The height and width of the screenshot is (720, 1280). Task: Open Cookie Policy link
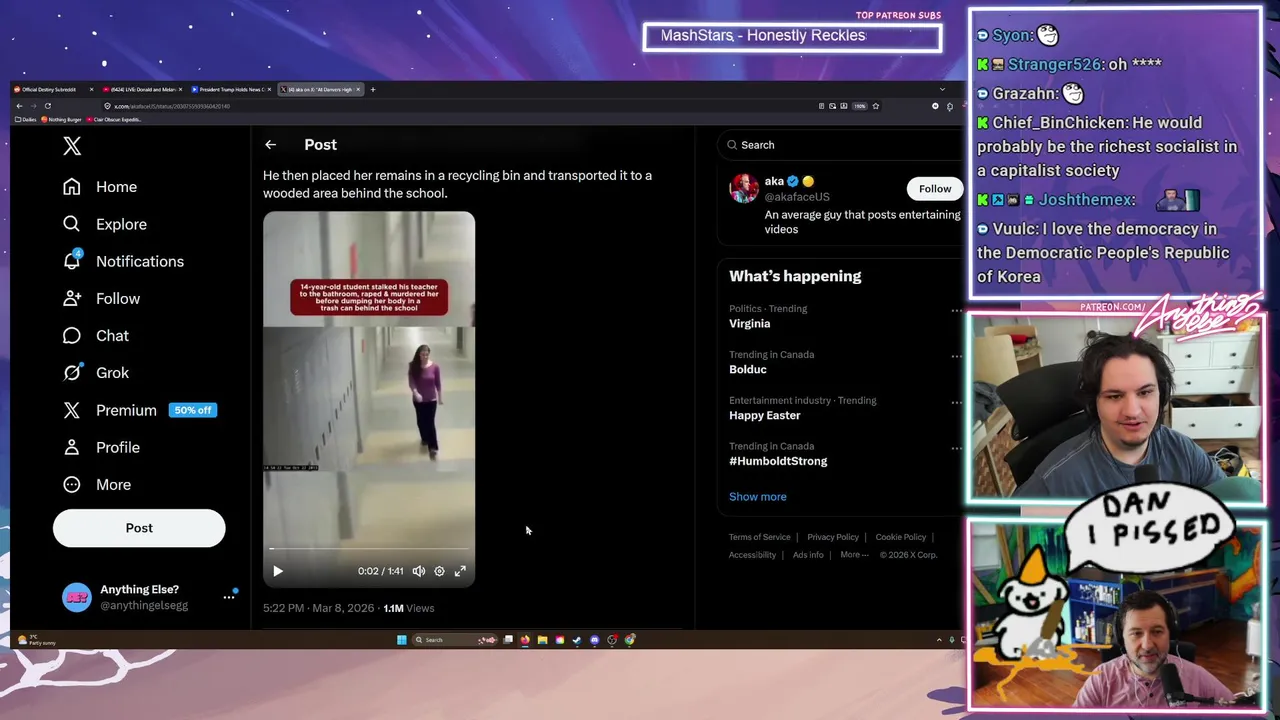(x=901, y=537)
